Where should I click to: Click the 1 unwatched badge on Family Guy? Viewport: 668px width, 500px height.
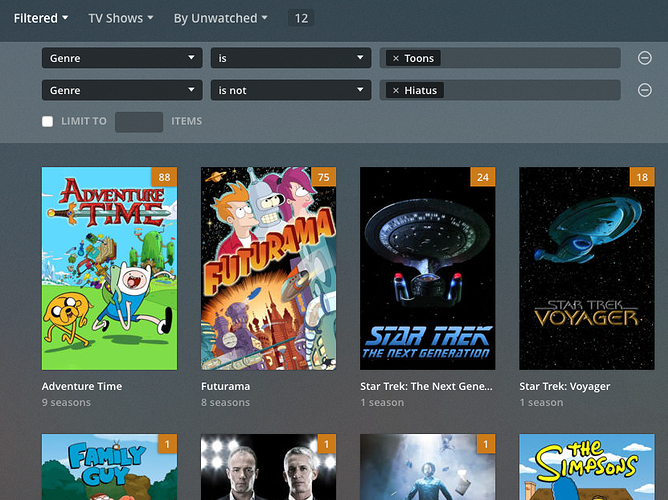click(x=167, y=444)
